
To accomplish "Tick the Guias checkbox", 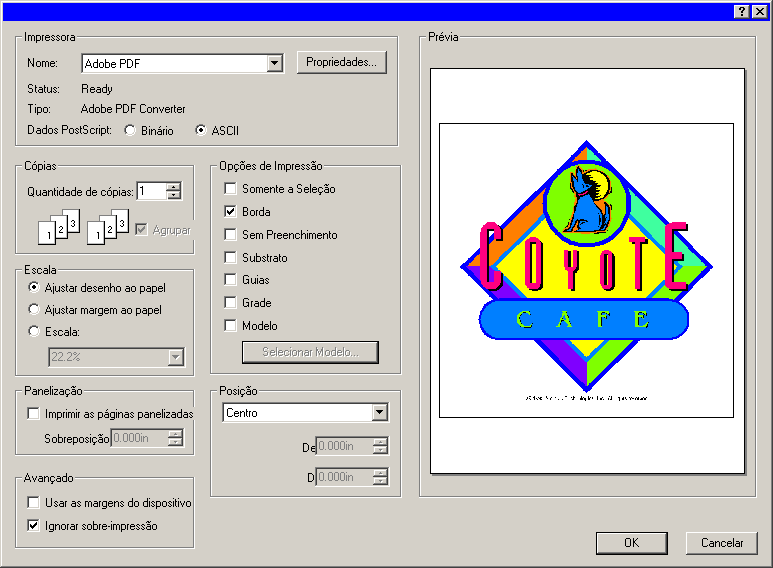I will click(x=230, y=280).
